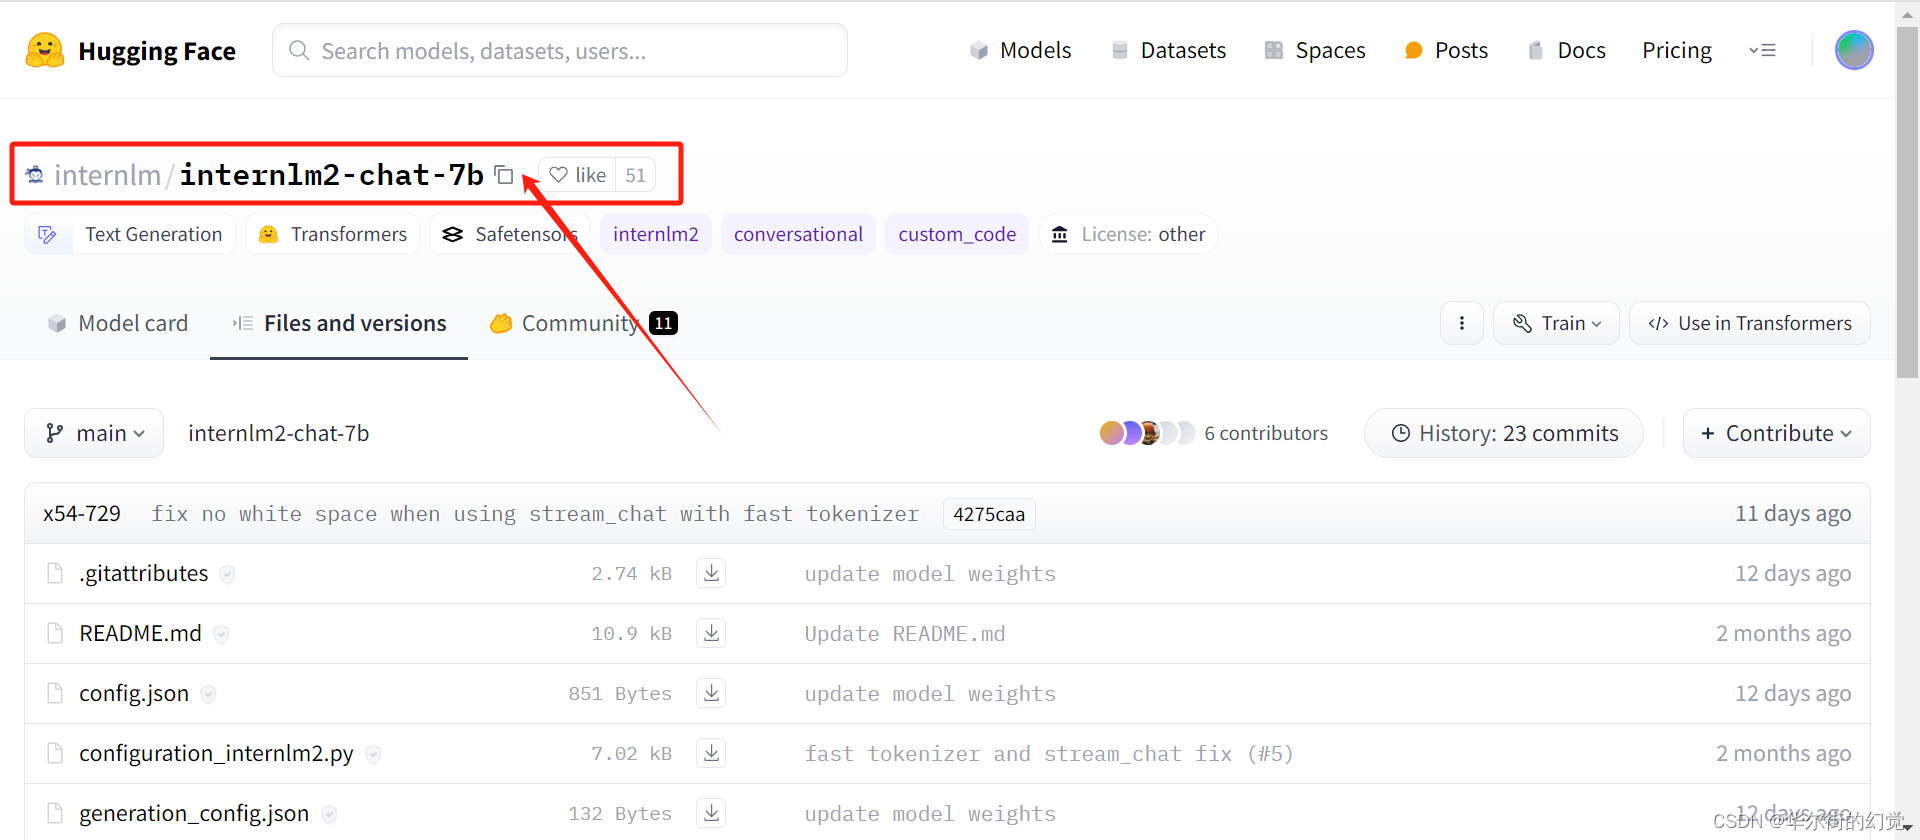The height and width of the screenshot is (840, 1920).
Task: Click safety shield icon beside README.md
Action: (221, 634)
